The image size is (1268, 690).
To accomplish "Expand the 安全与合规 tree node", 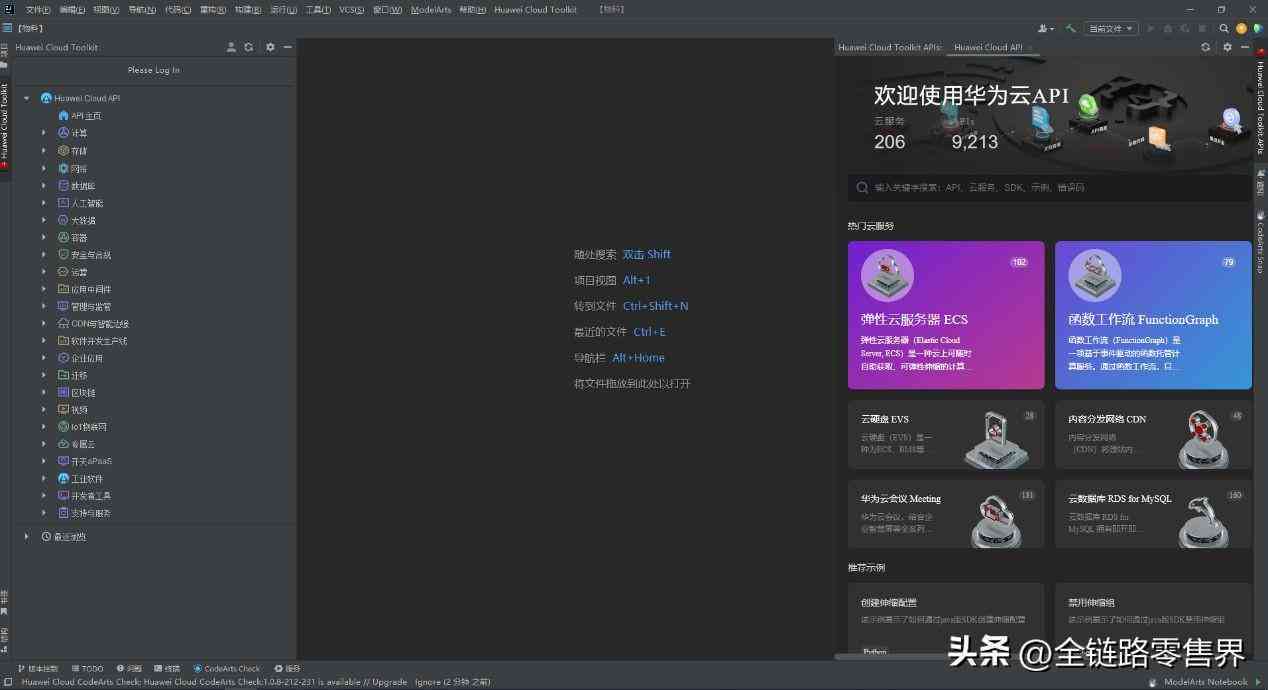I will coord(44,254).
